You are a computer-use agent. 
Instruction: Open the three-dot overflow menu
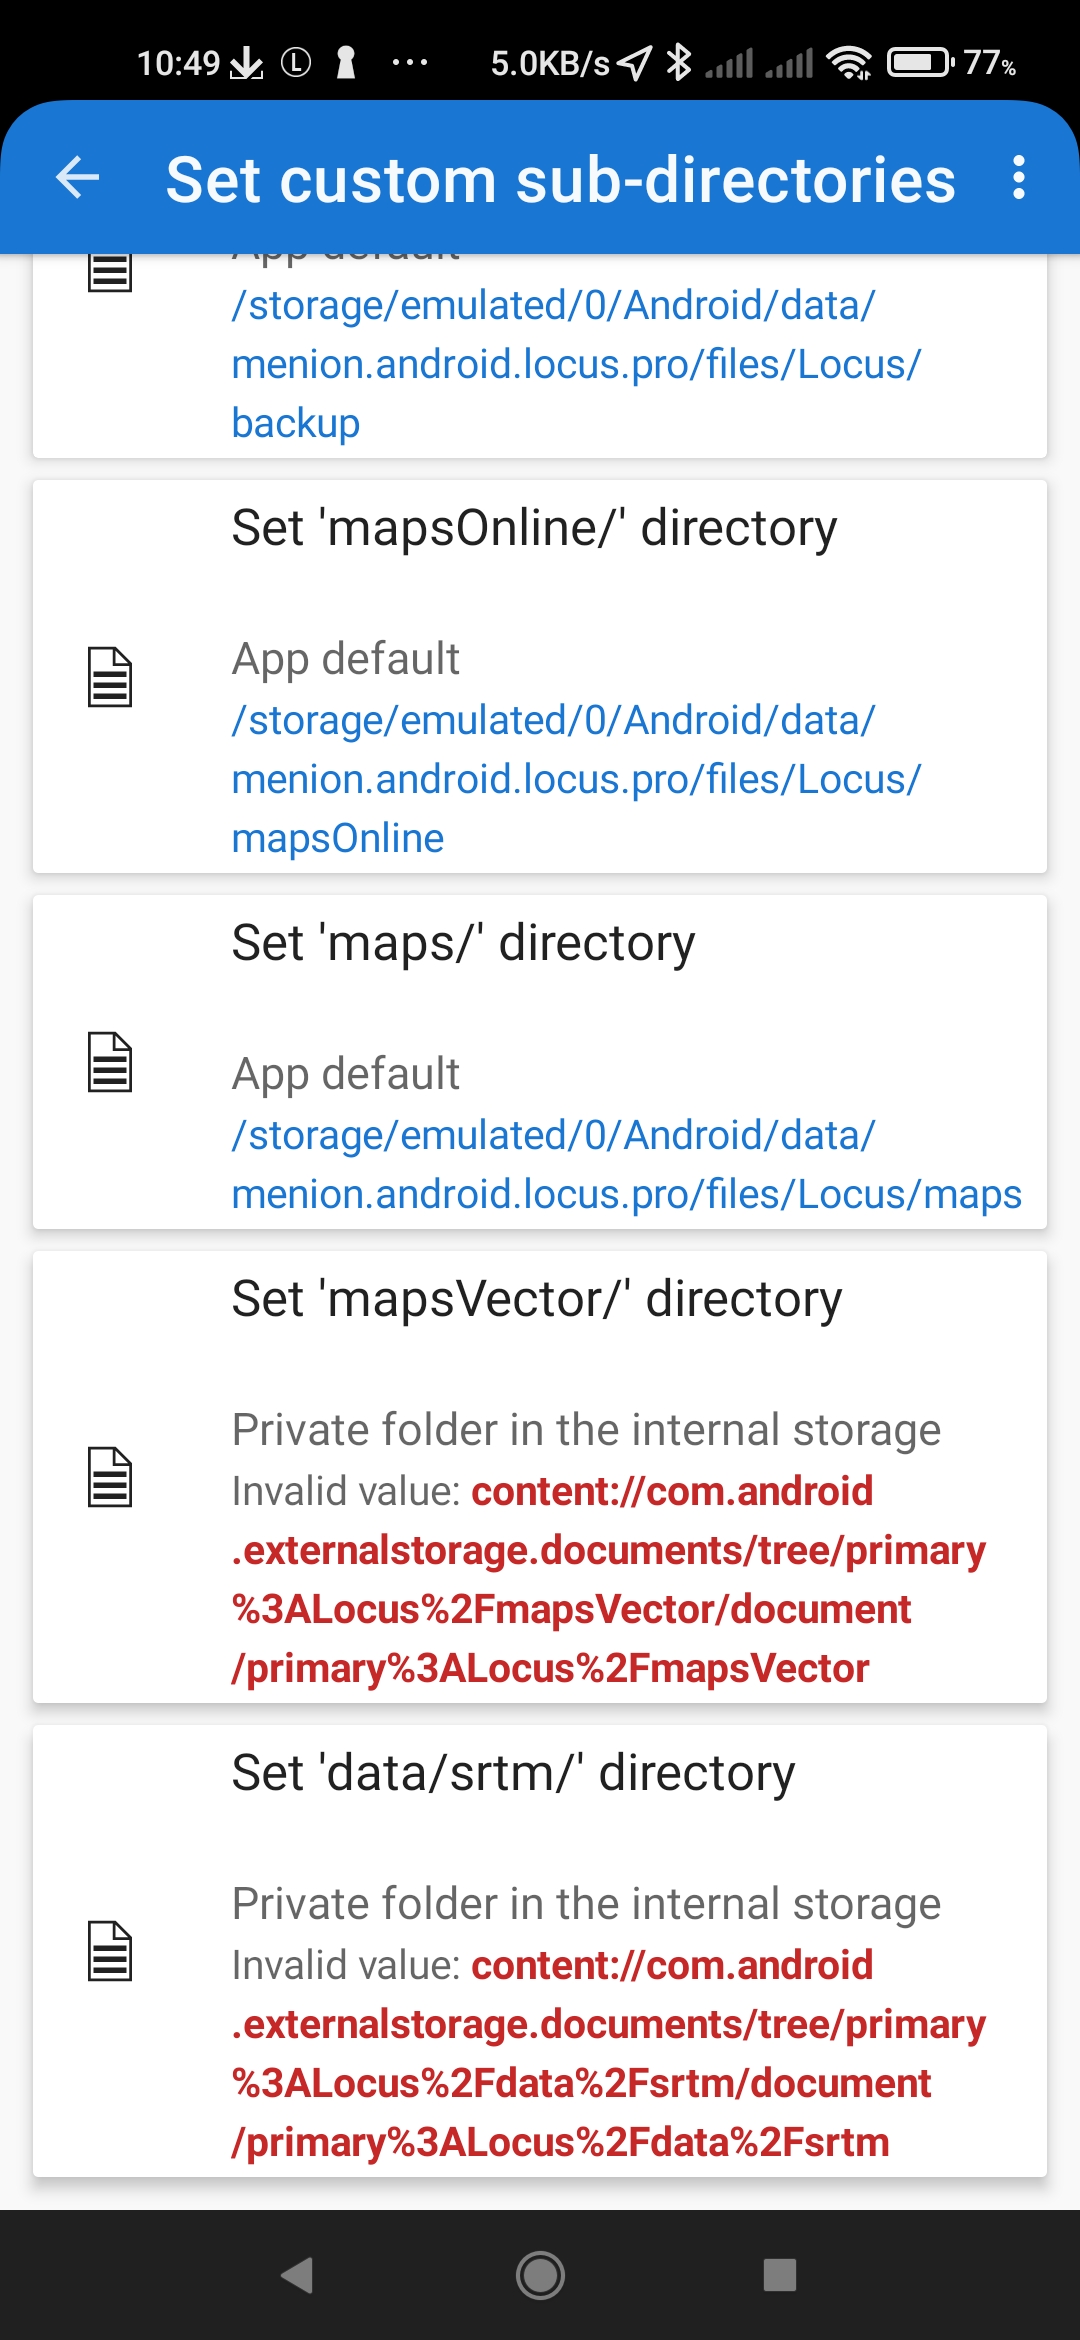click(1018, 179)
